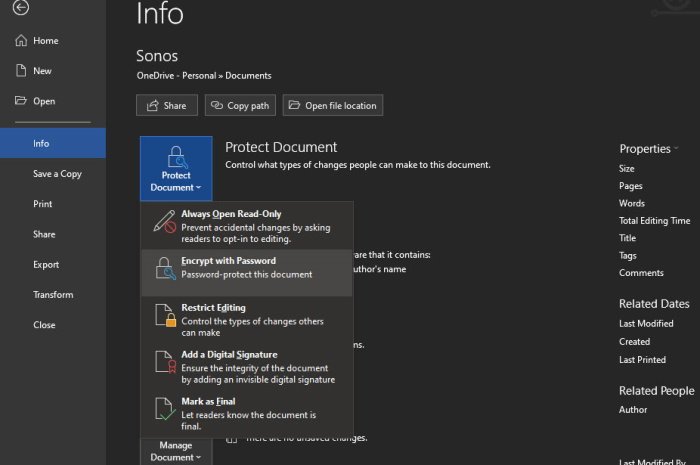The height and width of the screenshot is (465, 700).
Task: Go back using the circular arrow icon
Action: click(21, 7)
